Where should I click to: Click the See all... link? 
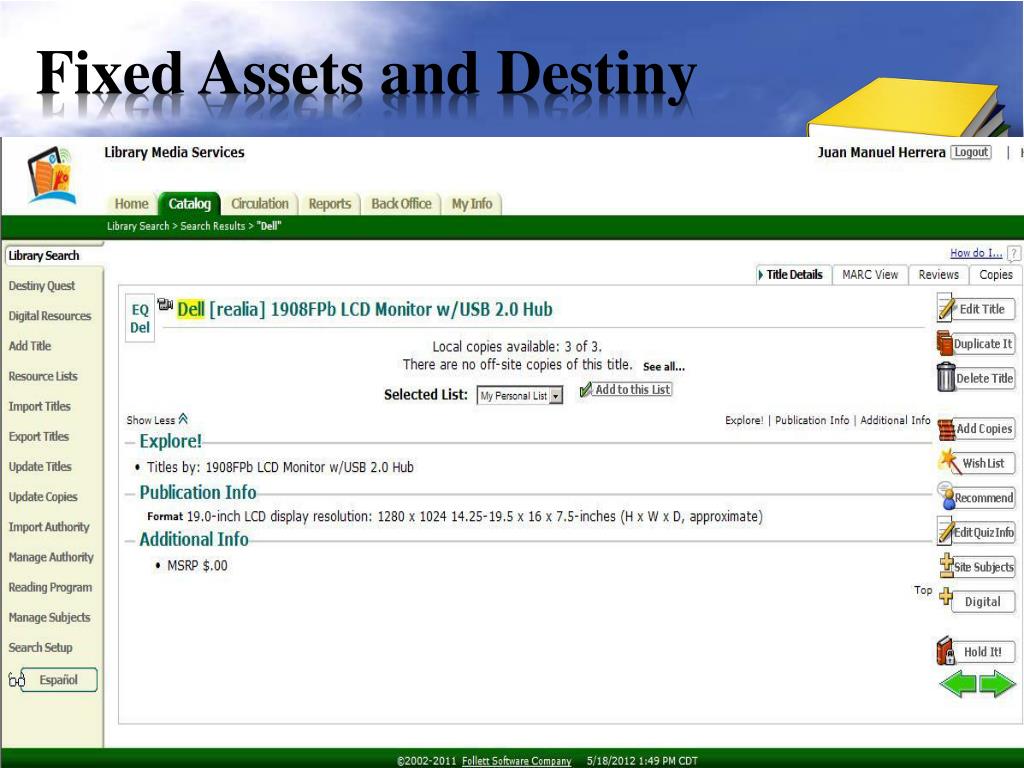click(x=664, y=367)
